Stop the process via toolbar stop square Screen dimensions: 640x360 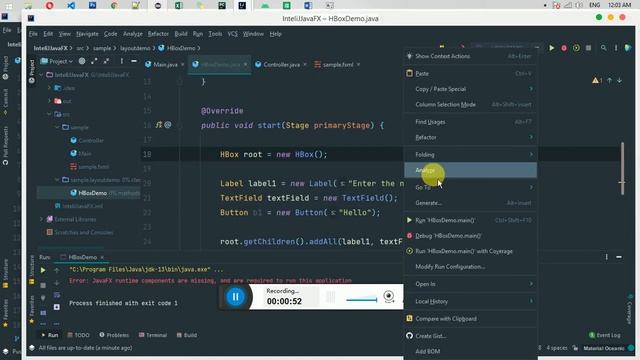[x=588, y=48]
